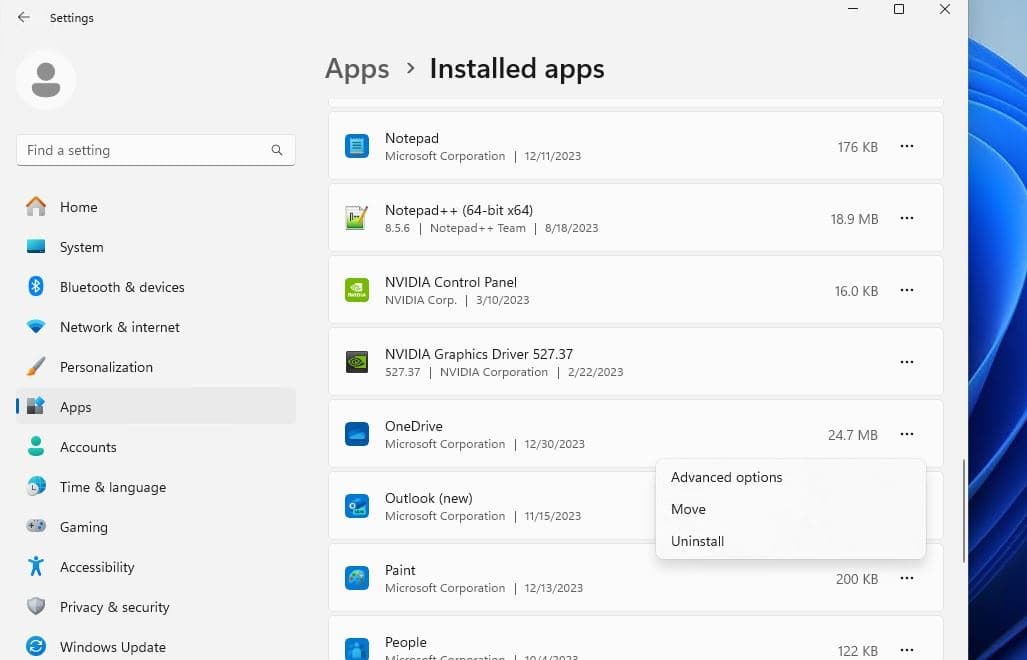The image size is (1027, 660).
Task: Click the OneDrive cloud icon
Action: point(357,434)
